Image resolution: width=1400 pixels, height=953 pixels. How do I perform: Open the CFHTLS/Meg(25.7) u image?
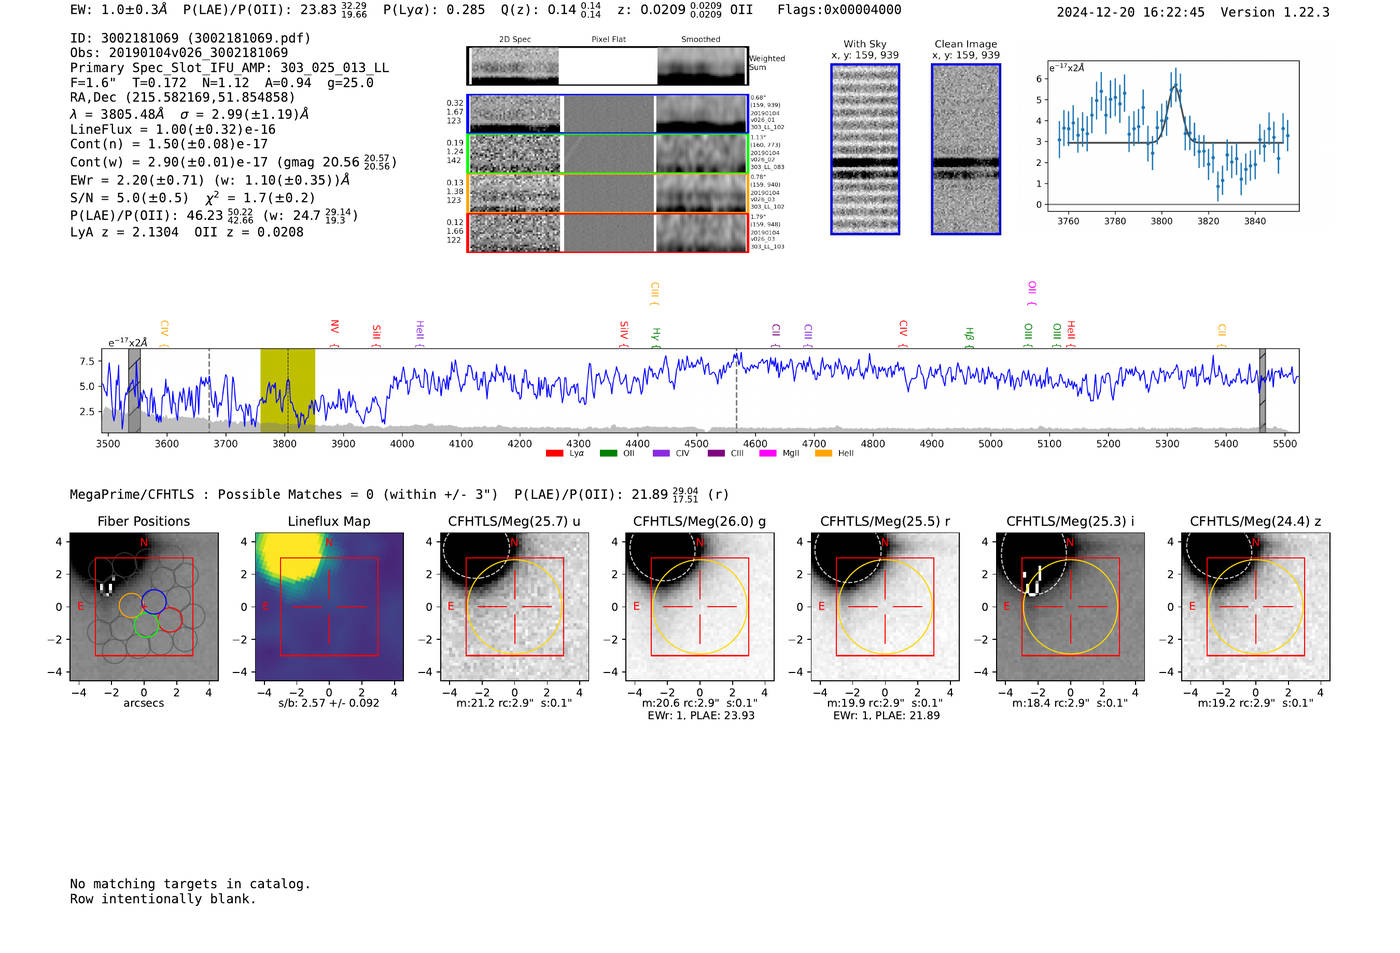tap(514, 607)
